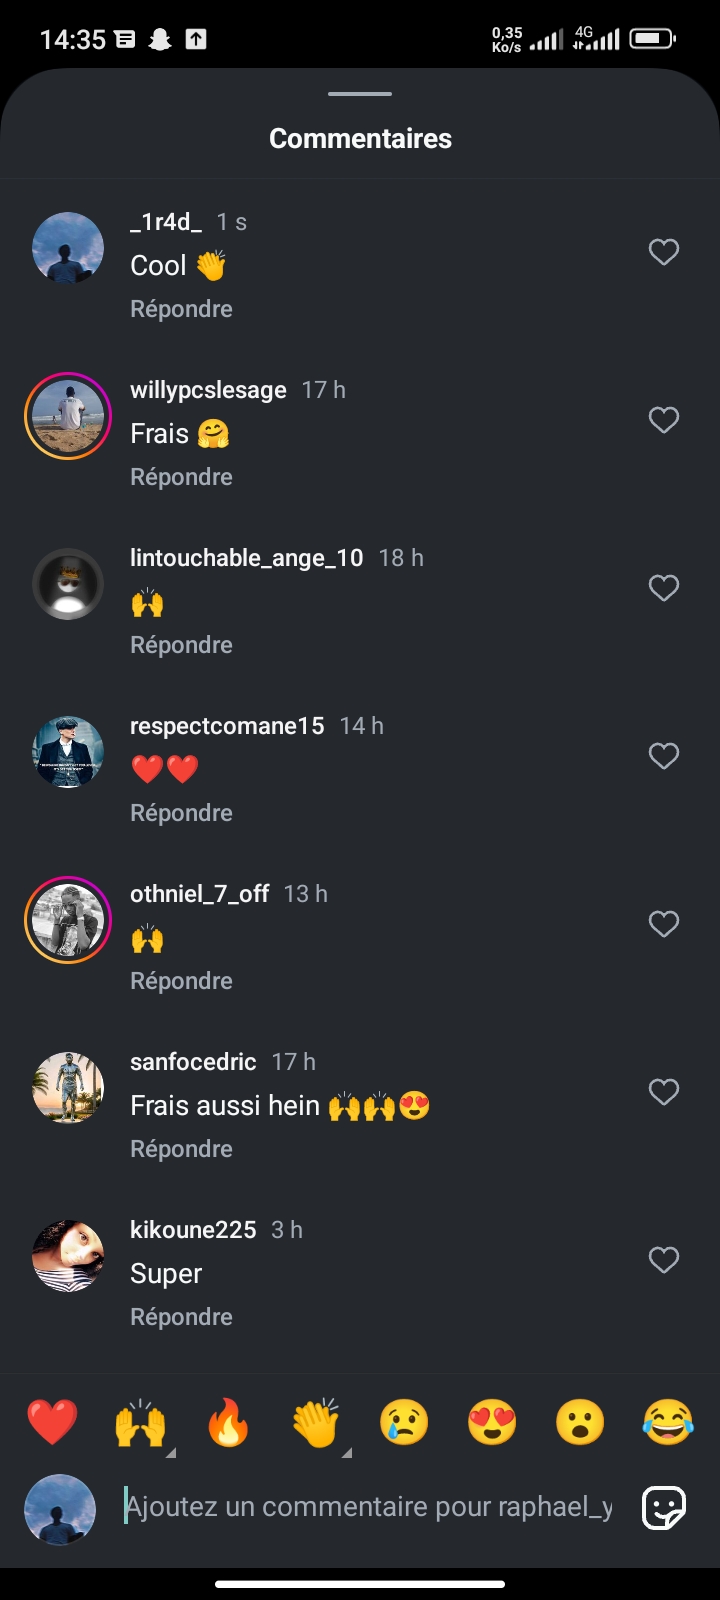720x1600 pixels.
Task: Reply to respectcomane15's comment
Action: tap(181, 813)
